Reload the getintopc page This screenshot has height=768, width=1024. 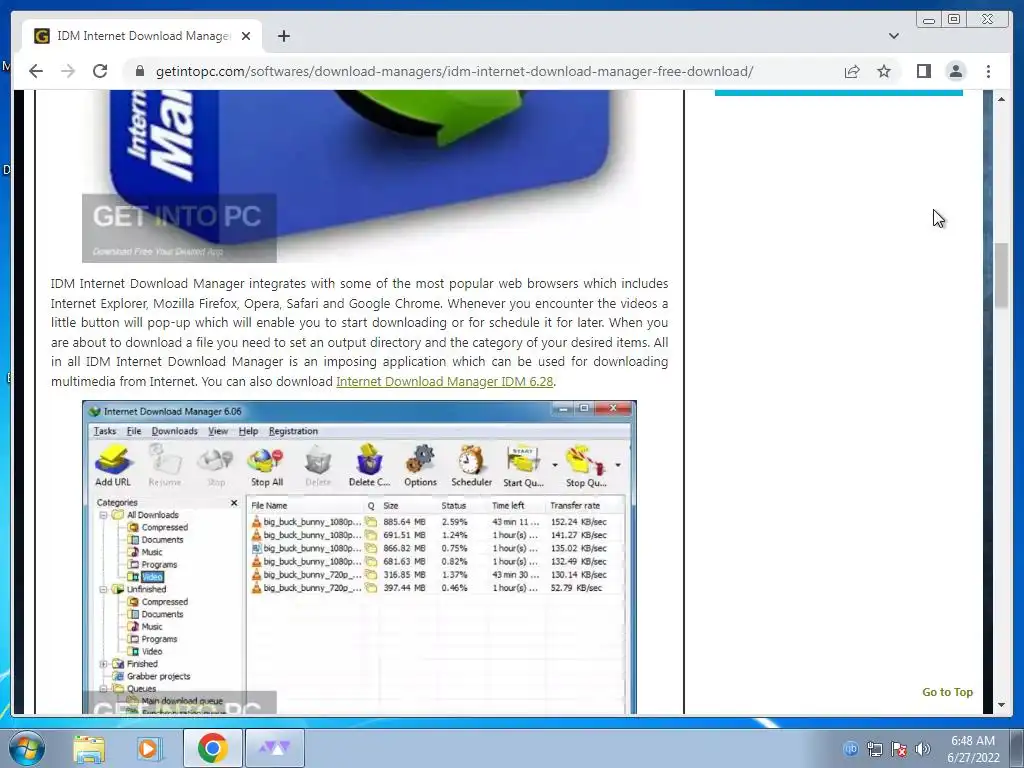click(100, 71)
